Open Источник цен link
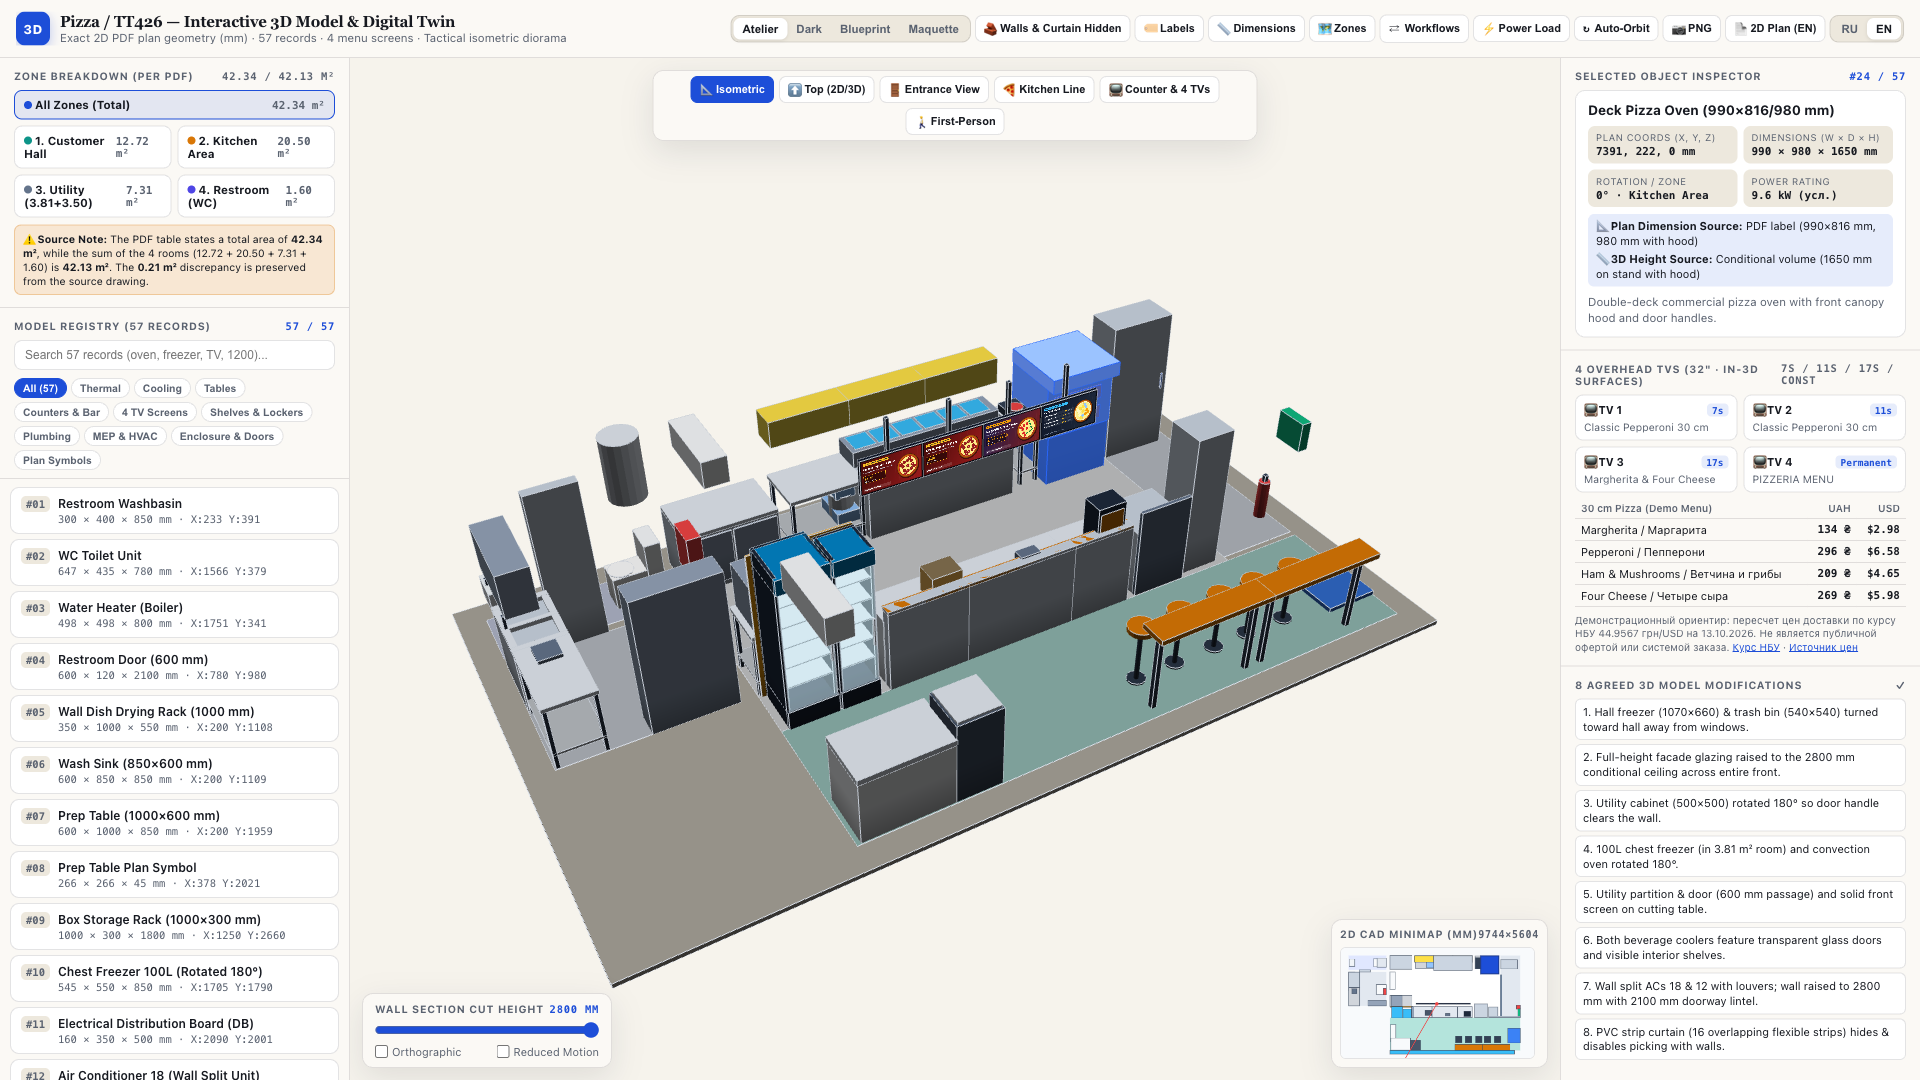 (x=1823, y=648)
